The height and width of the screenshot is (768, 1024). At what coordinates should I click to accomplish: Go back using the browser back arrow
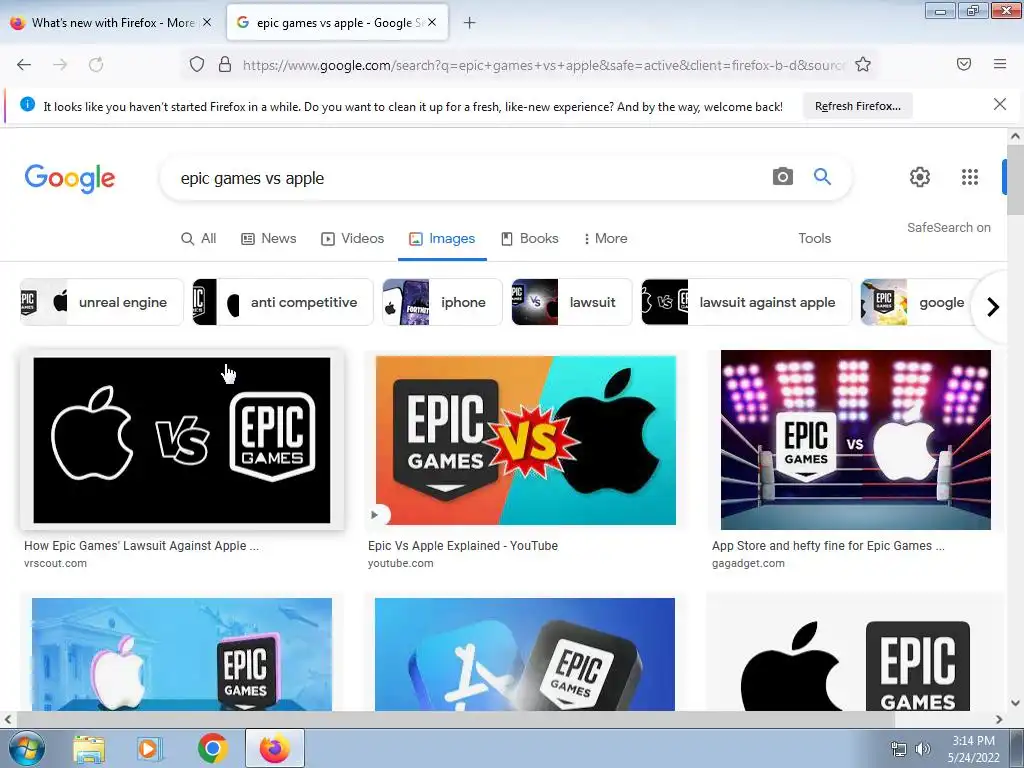24,64
